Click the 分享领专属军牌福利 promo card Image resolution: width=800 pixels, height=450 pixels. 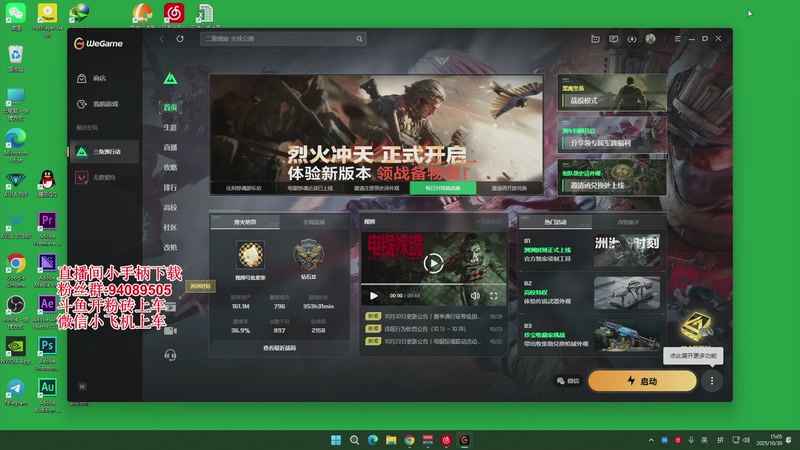[x=612, y=135]
